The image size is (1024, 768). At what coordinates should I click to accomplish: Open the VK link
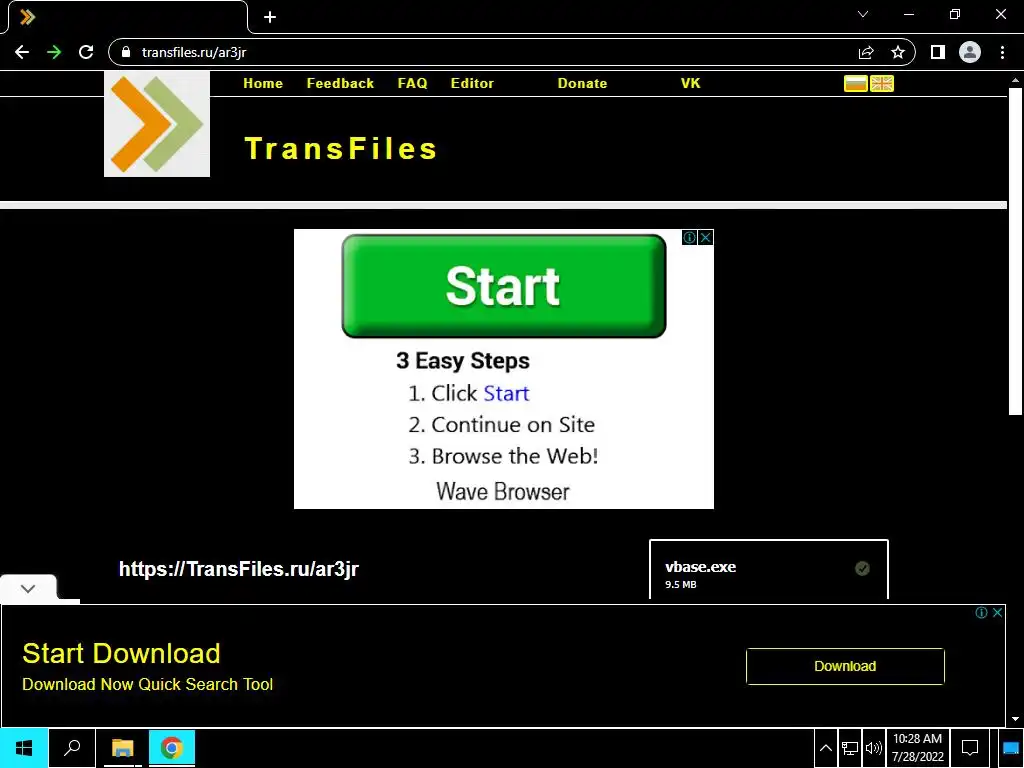coord(690,84)
